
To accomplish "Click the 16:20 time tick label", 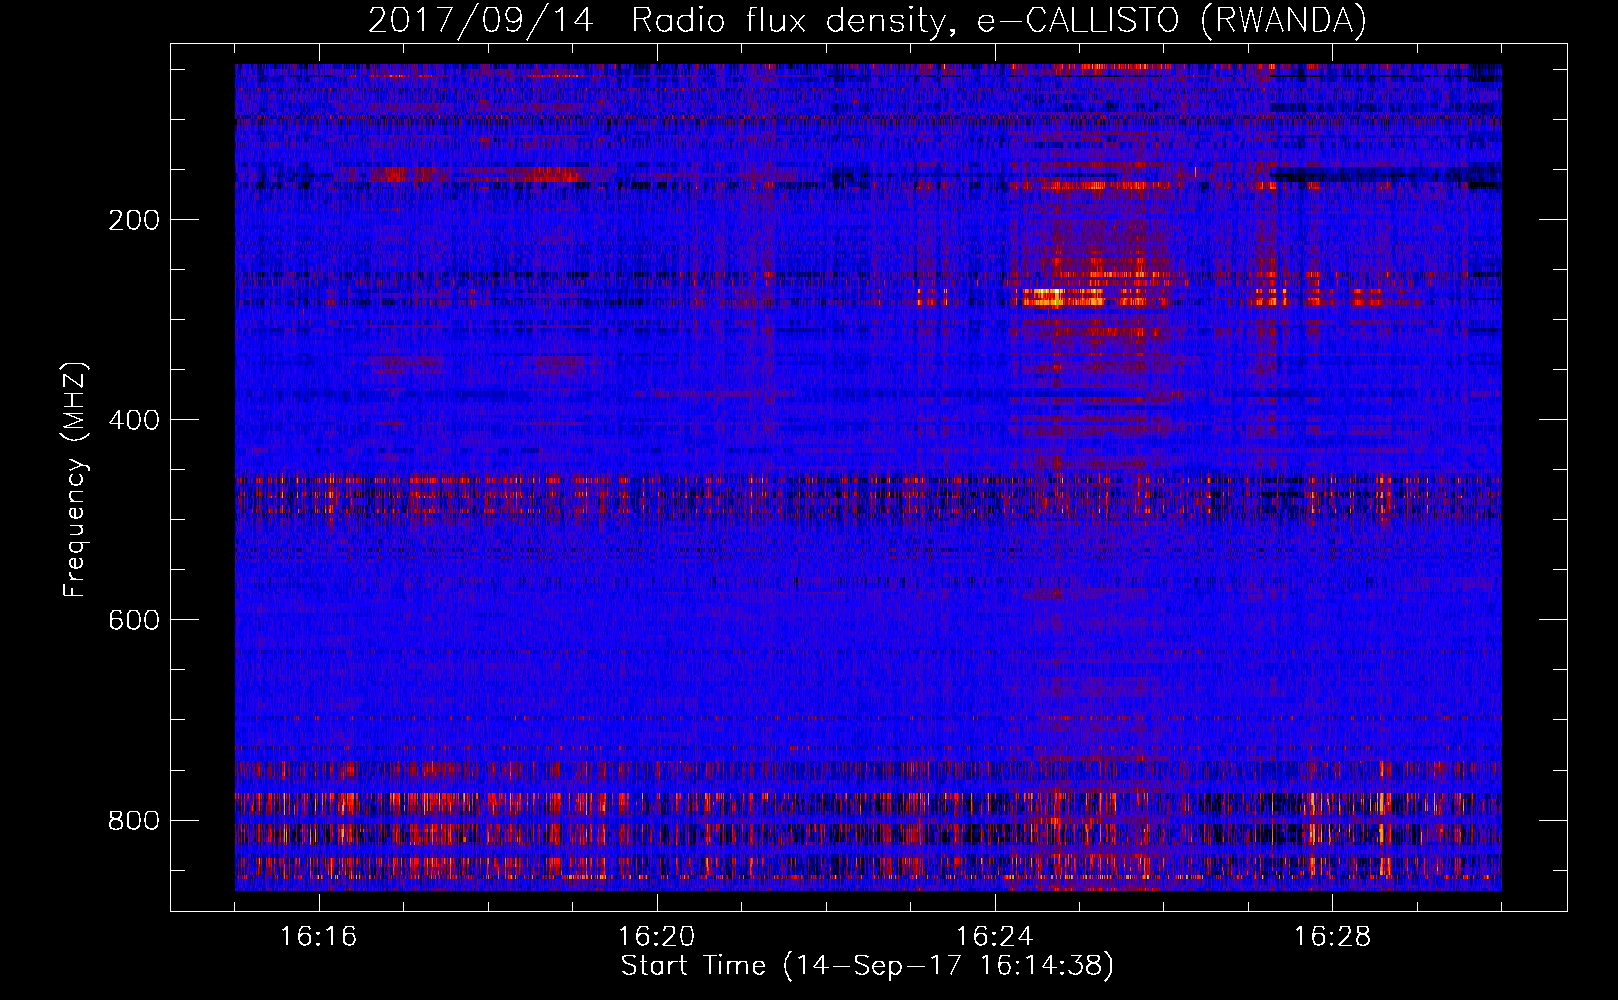I will point(657,937).
